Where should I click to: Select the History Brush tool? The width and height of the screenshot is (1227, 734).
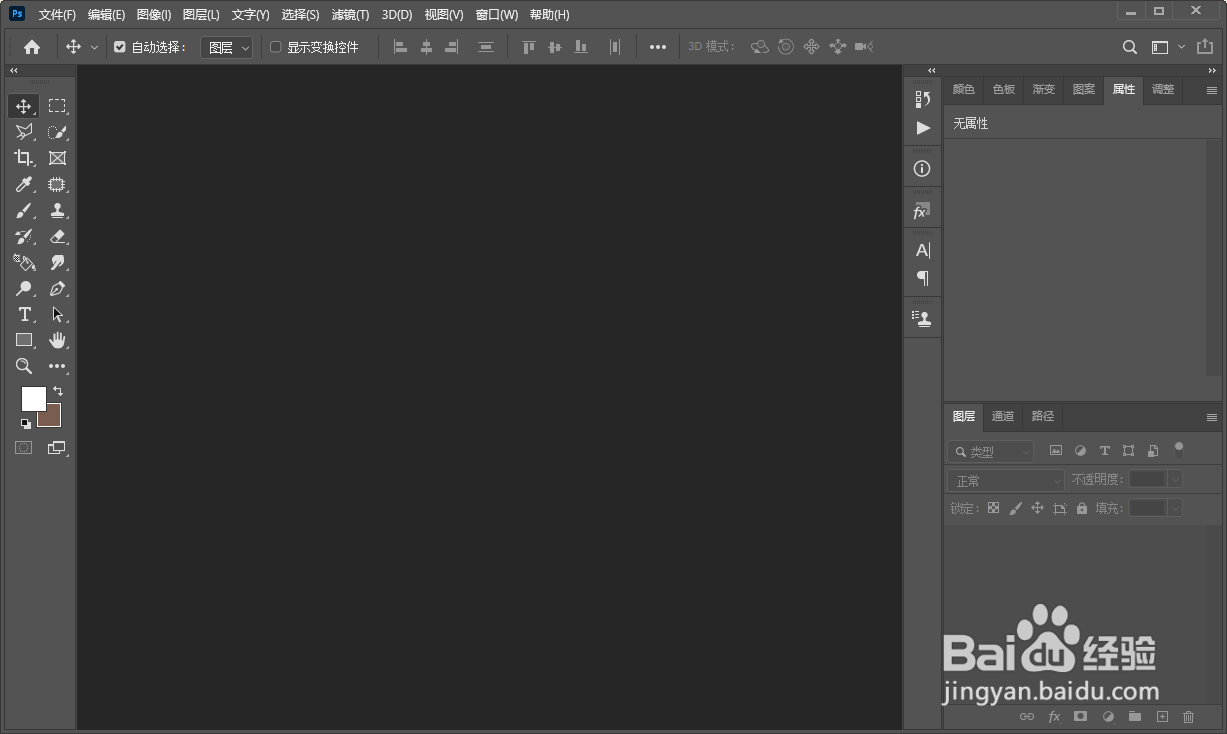[x=24, y=237]
